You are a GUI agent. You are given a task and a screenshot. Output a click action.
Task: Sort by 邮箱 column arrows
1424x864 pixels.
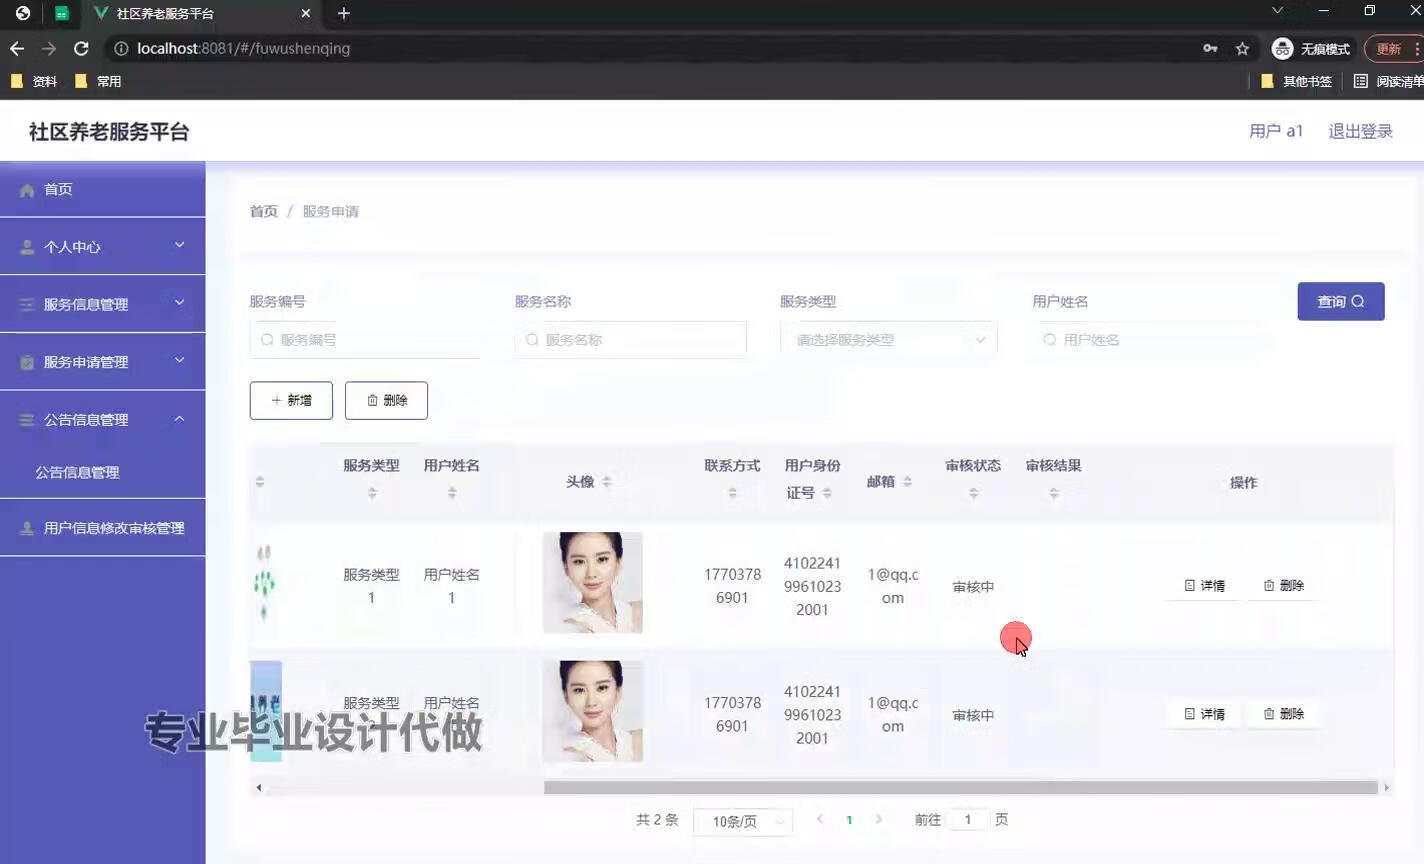point(907,482)
